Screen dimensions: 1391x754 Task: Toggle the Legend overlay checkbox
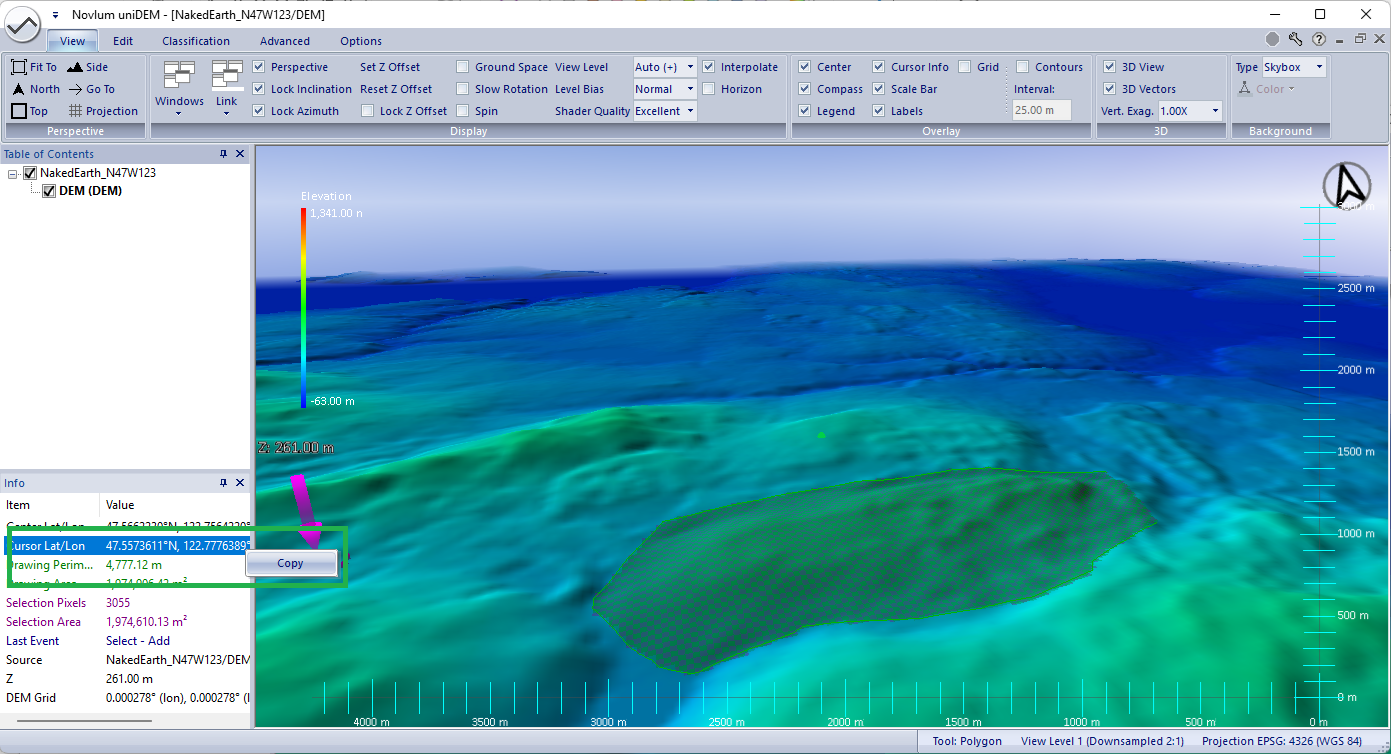pyautogui.click(x=805, y=111)
